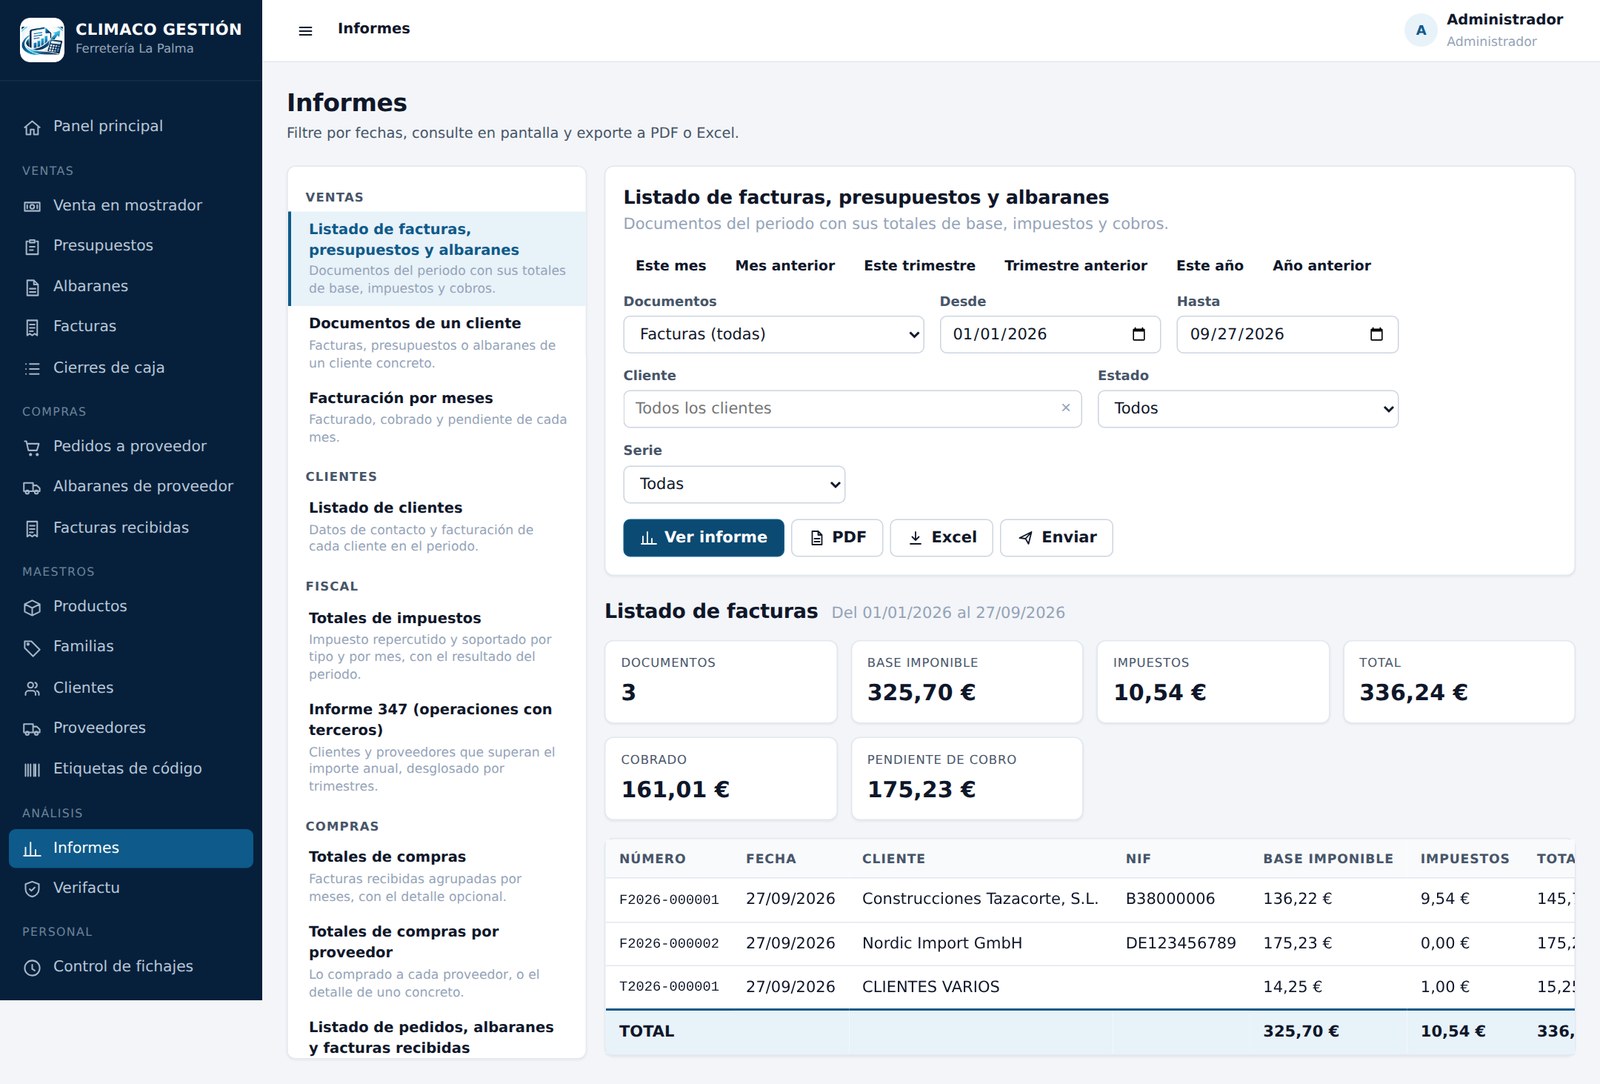Expand the Estado dropdown
This screenshot has height=1084, width=1600.
click(1248, 409)
